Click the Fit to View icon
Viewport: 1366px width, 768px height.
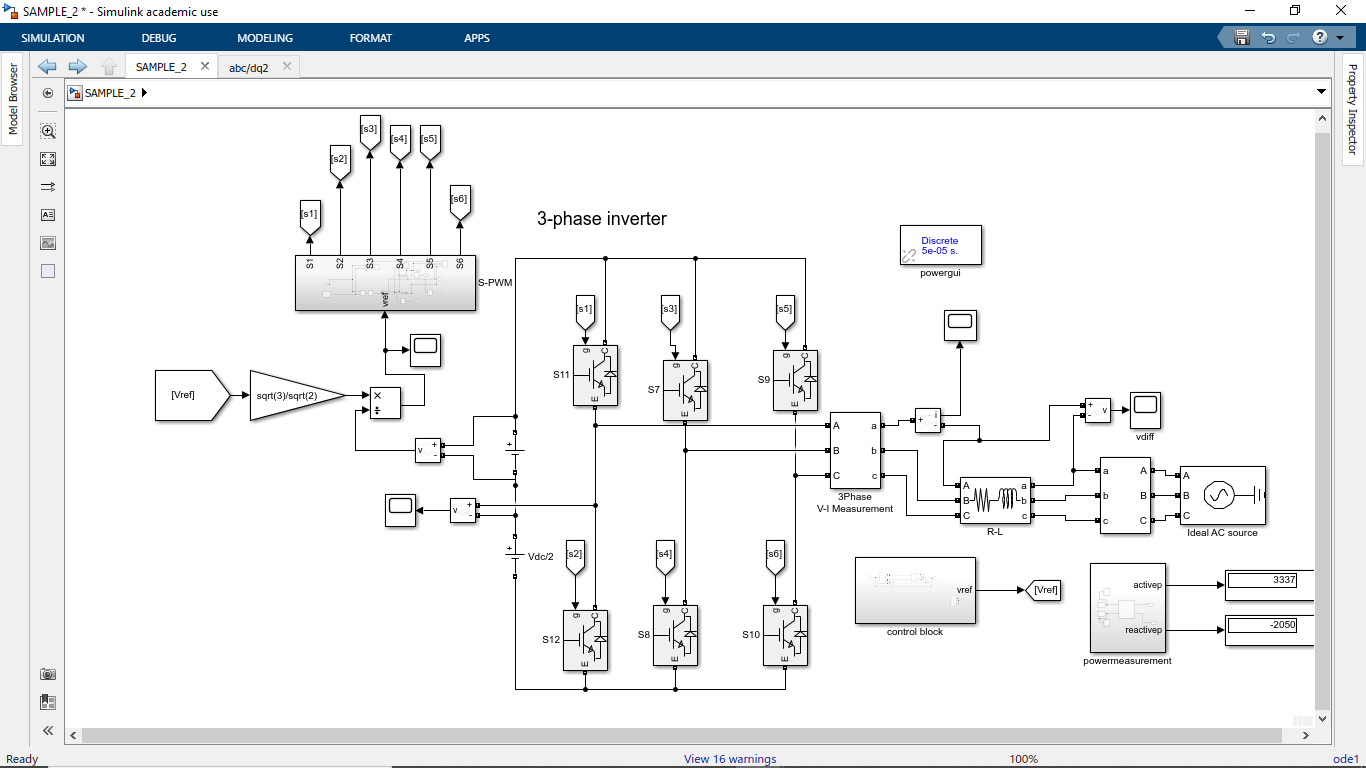[x=47, y=159]
